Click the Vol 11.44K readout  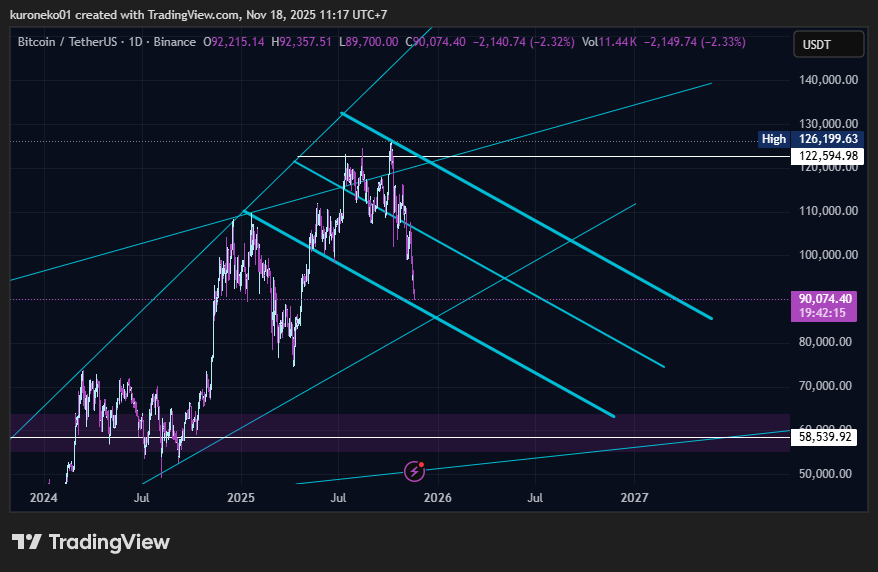tap(609, 42)
